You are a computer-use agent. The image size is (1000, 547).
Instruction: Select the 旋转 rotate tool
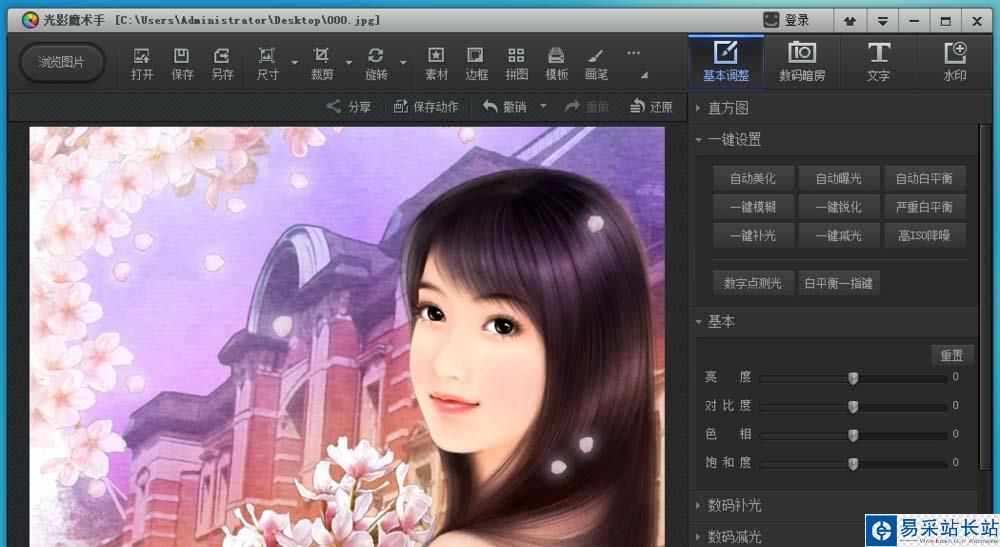(x=376, y=64)
